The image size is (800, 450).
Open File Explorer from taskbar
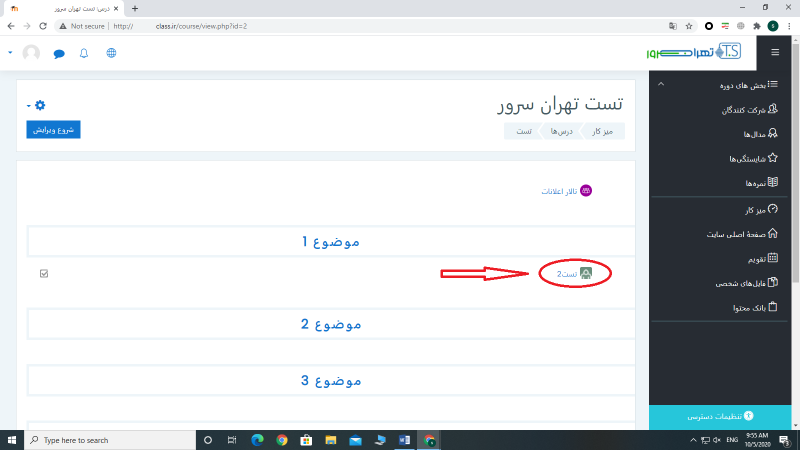point(331,440)
